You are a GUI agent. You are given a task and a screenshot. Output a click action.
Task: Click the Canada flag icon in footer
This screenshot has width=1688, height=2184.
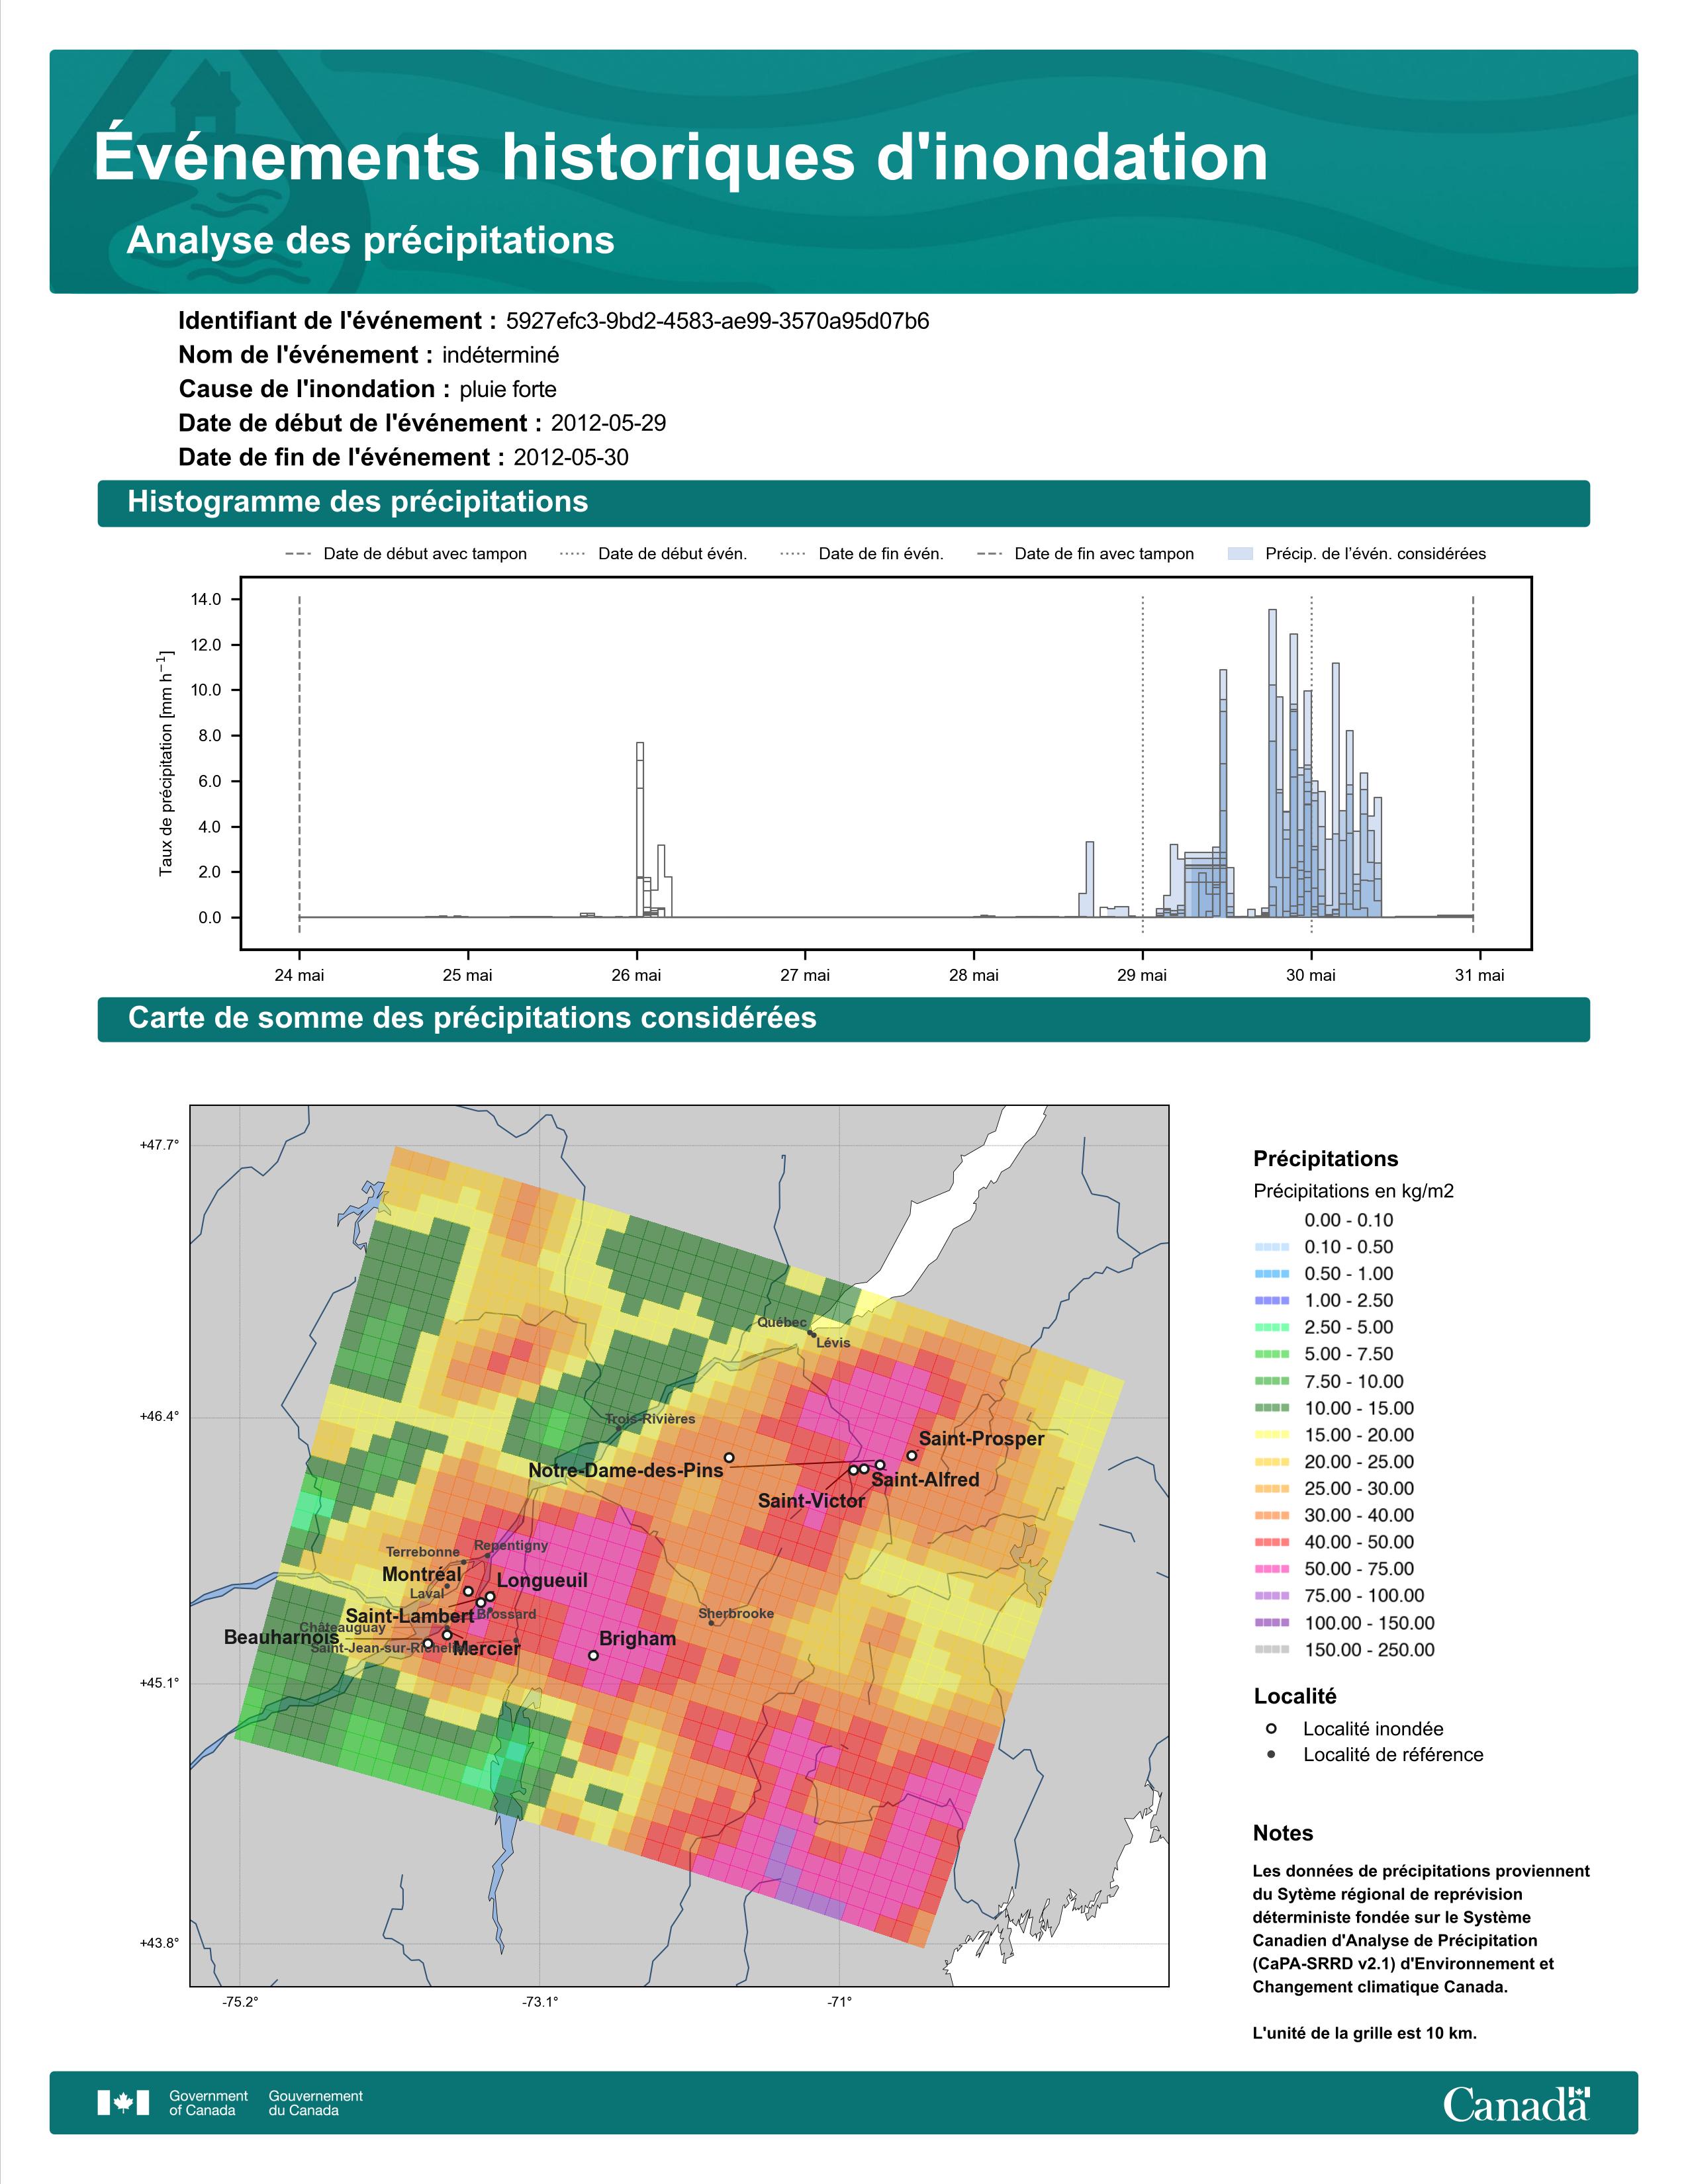coord(123,2103)
